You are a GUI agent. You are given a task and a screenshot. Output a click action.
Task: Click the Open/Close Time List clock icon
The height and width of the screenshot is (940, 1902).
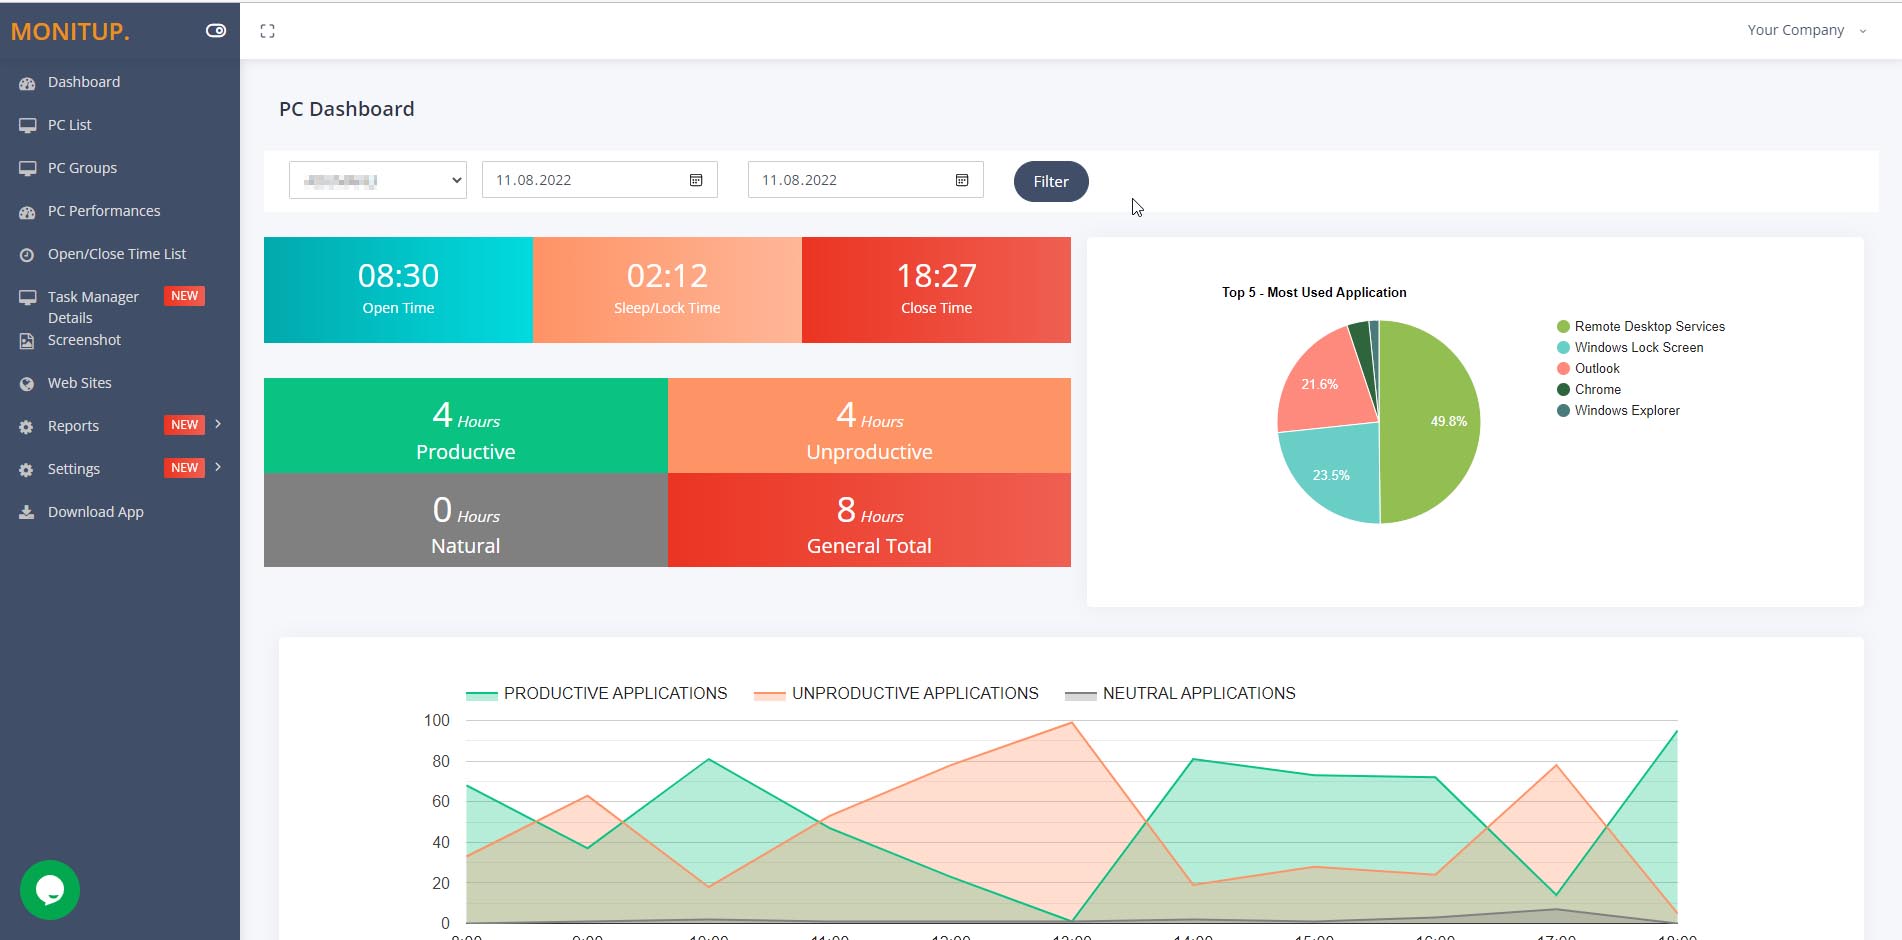[x=27, y=255]
